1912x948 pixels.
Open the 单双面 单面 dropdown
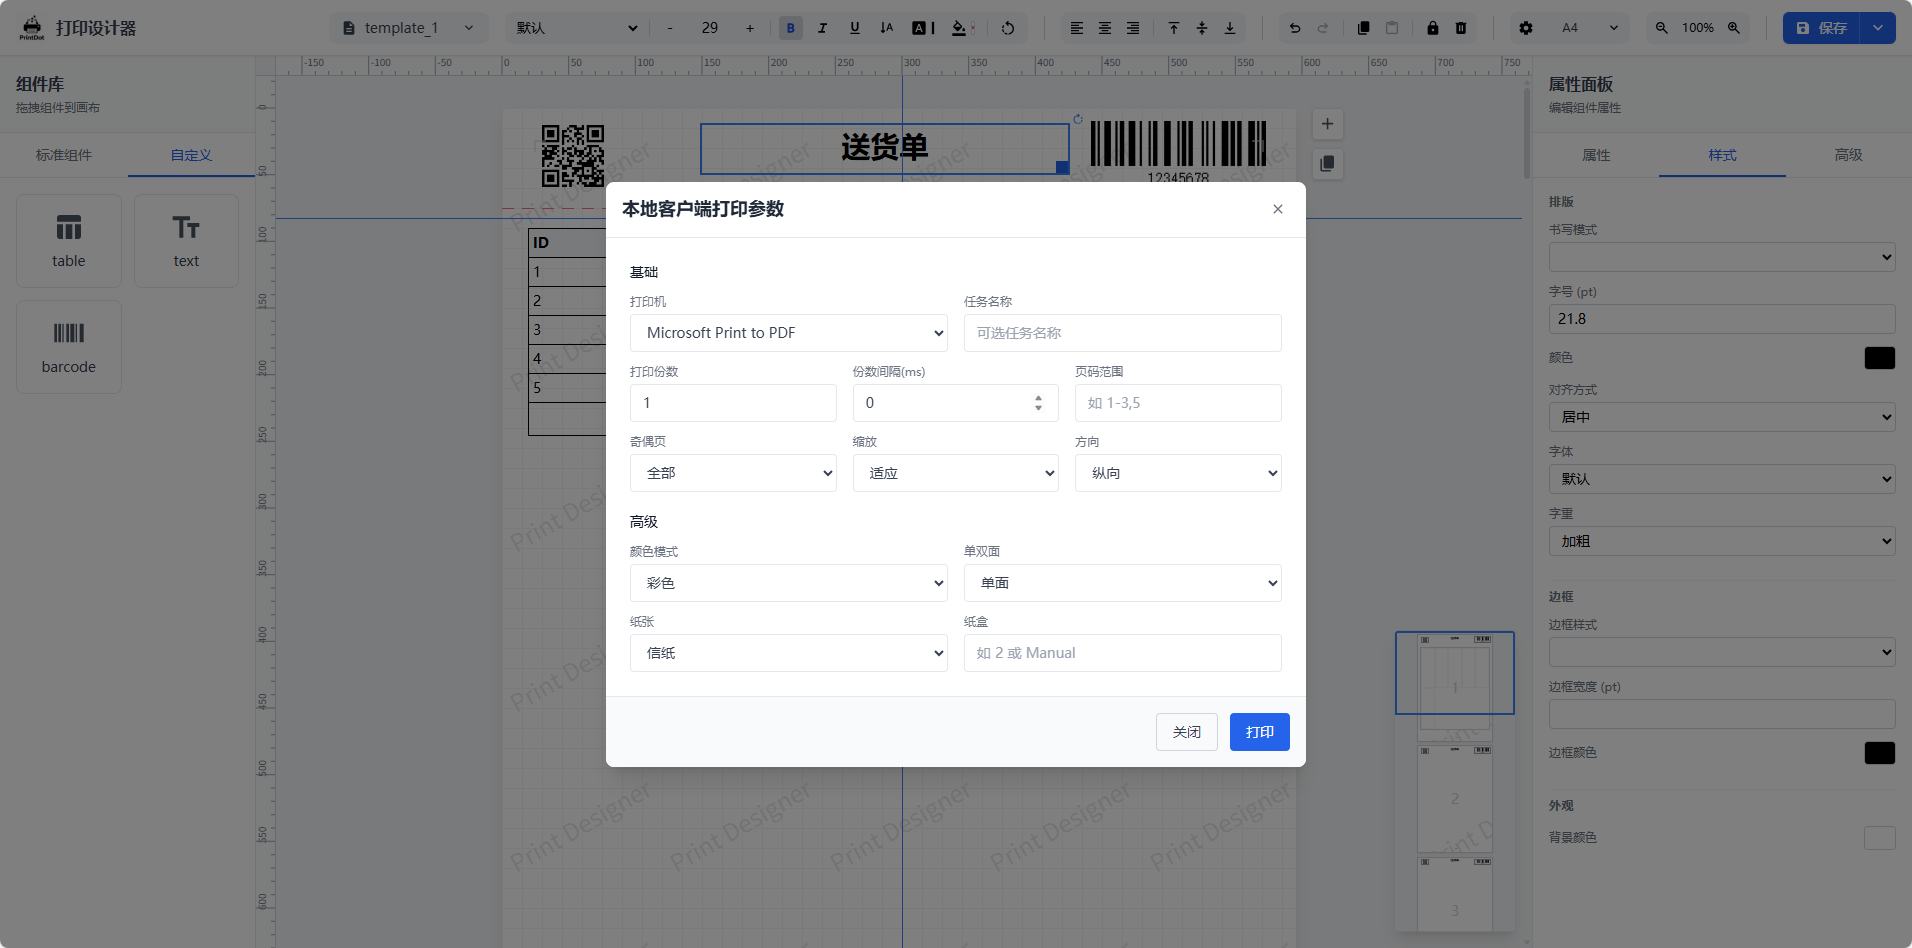1123,583
